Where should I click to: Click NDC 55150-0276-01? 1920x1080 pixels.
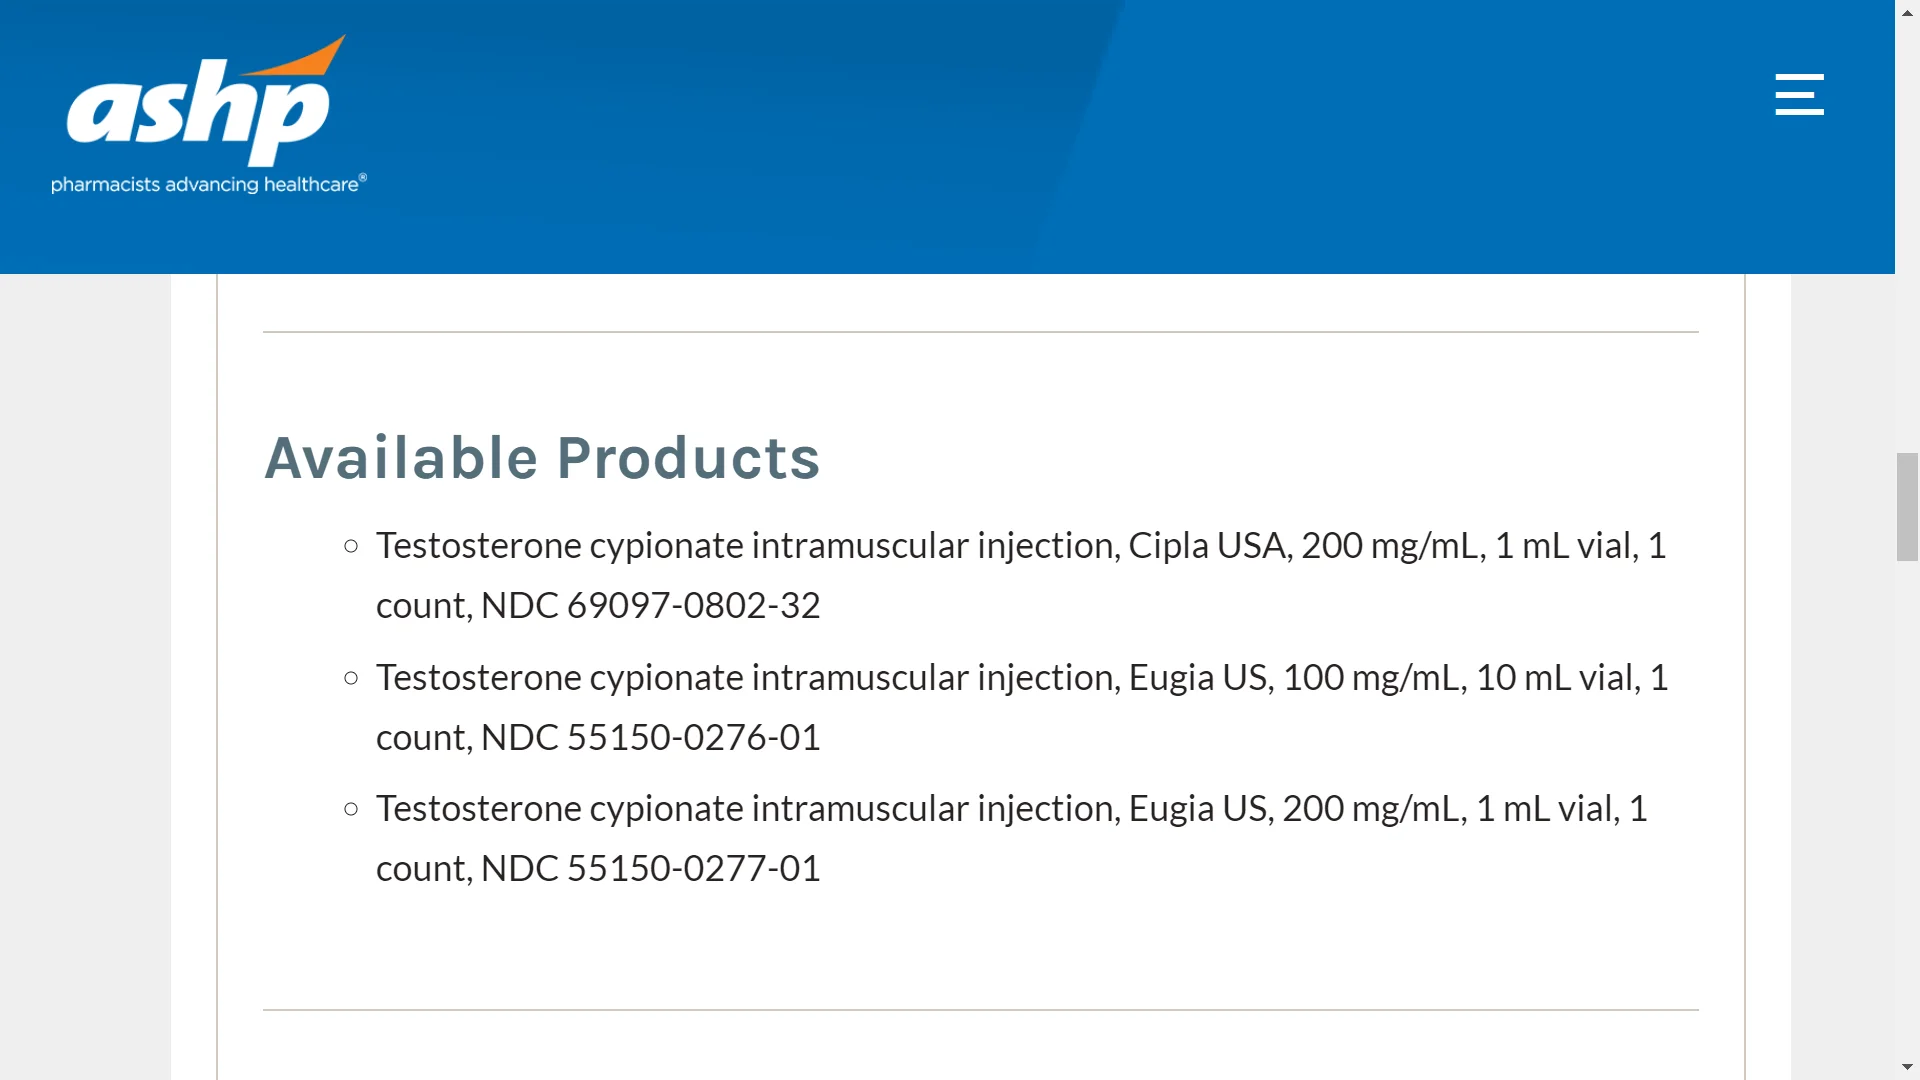(x=650, y=737)
